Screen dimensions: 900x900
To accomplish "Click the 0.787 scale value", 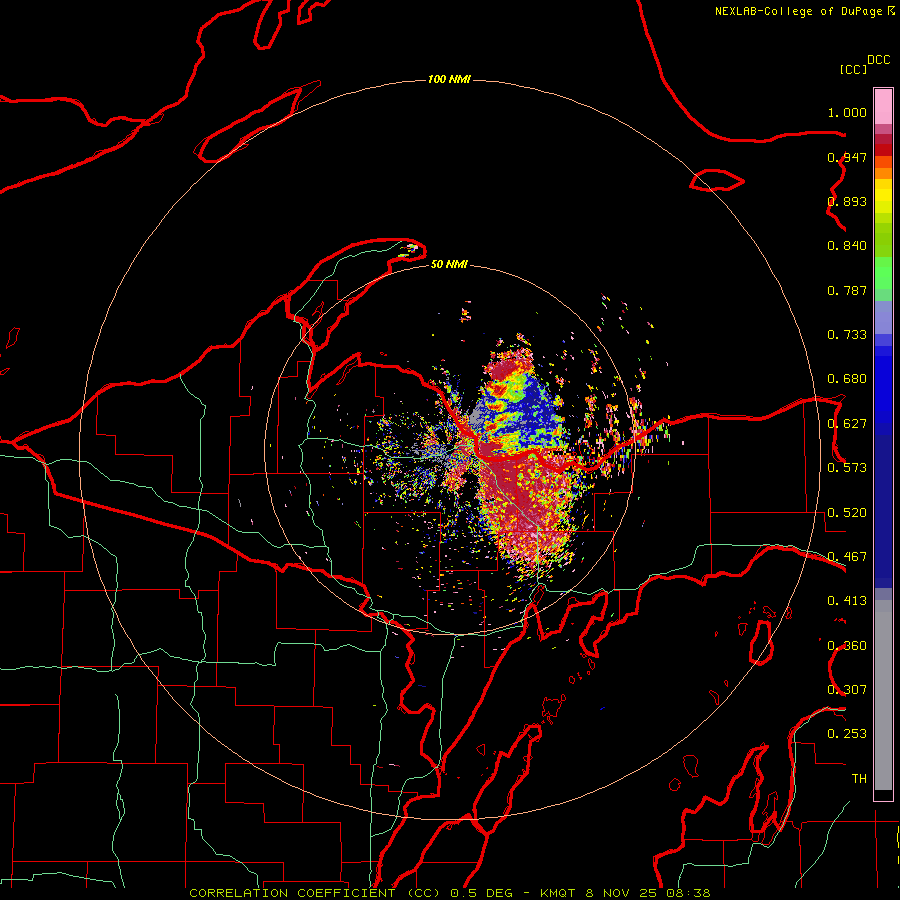I will 847,290.
